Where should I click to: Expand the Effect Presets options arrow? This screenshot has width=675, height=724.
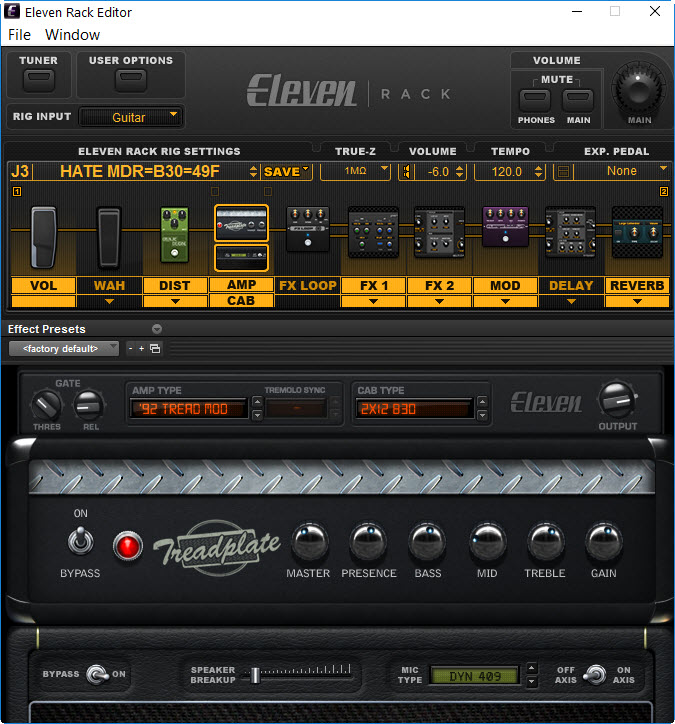pyautogui.click(x=157, y=329)
